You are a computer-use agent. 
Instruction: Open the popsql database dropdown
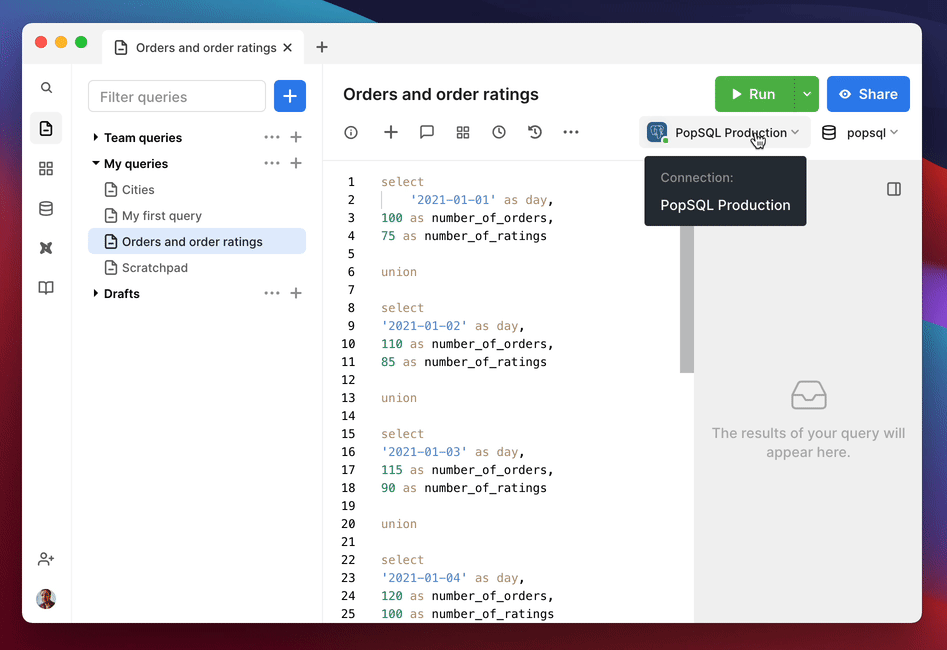tap(861, 133)
